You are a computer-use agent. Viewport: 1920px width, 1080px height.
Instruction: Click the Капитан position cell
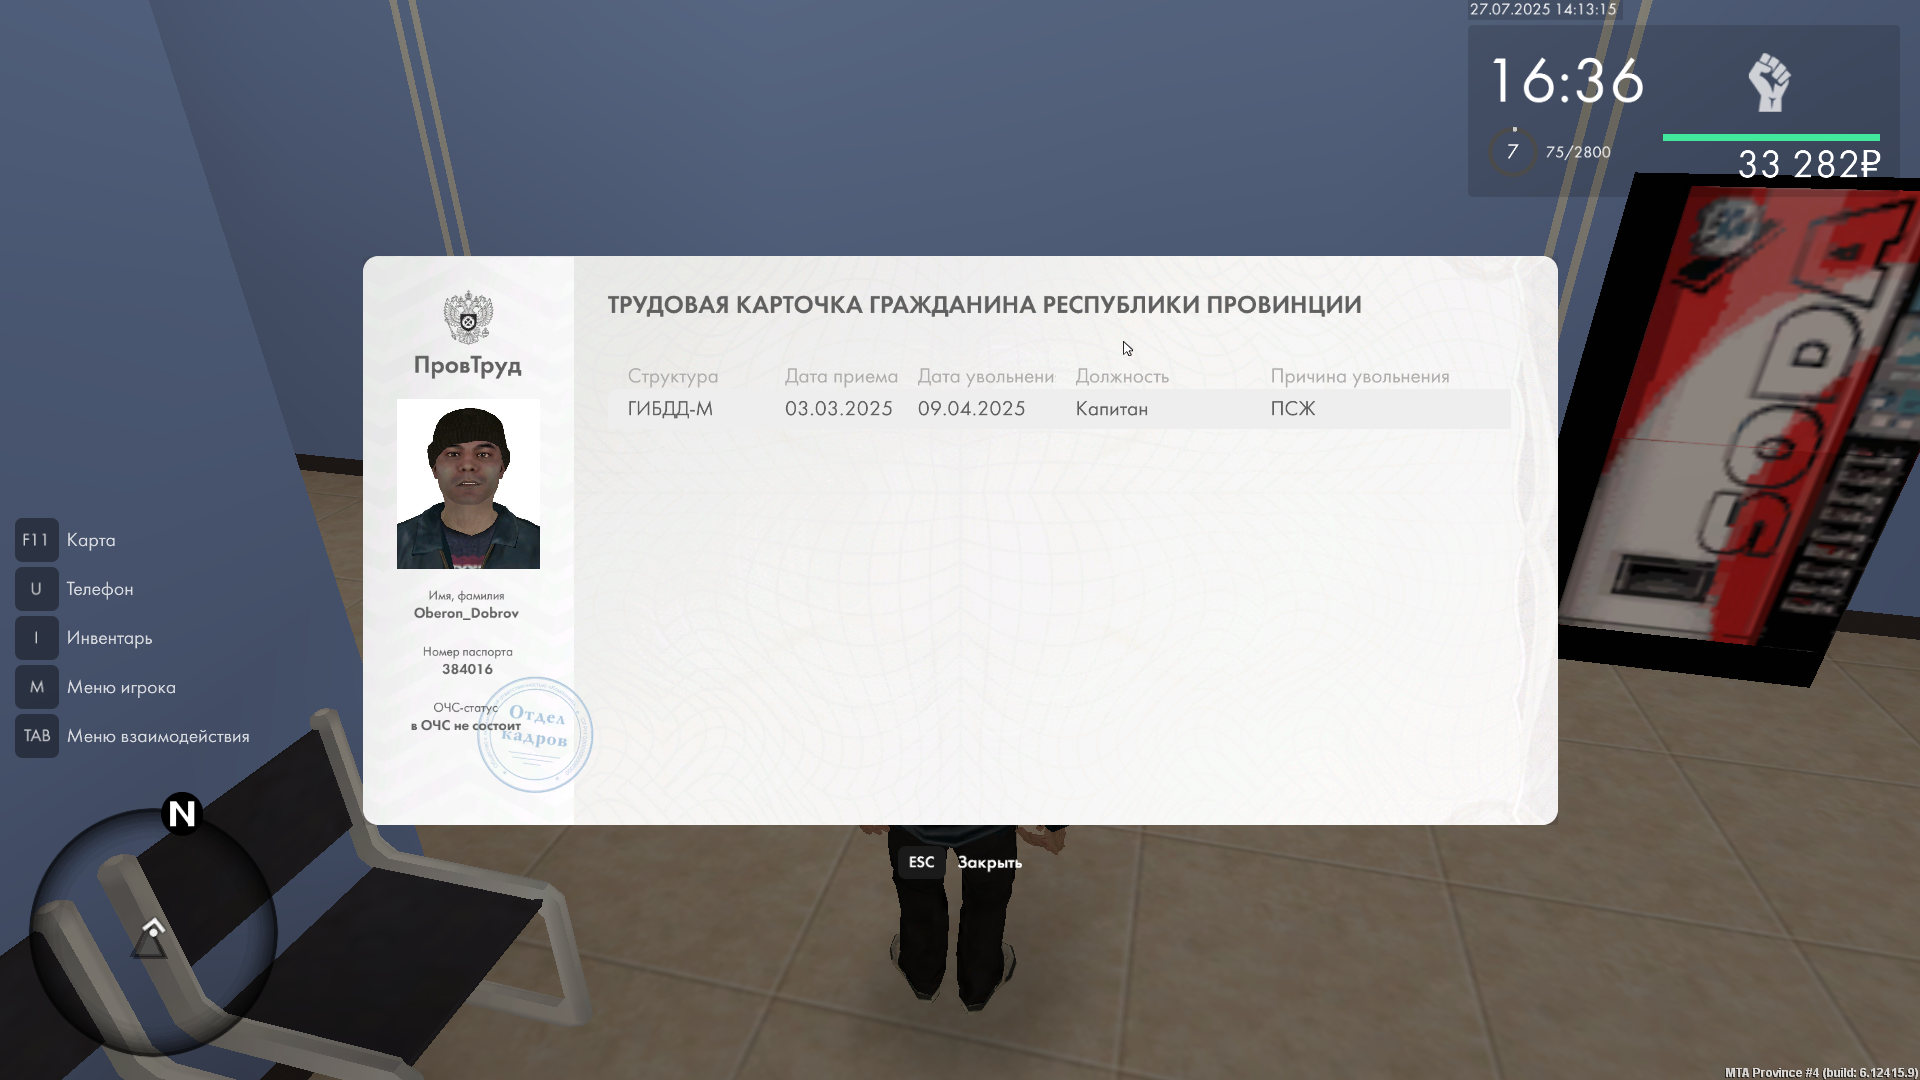1112,409
